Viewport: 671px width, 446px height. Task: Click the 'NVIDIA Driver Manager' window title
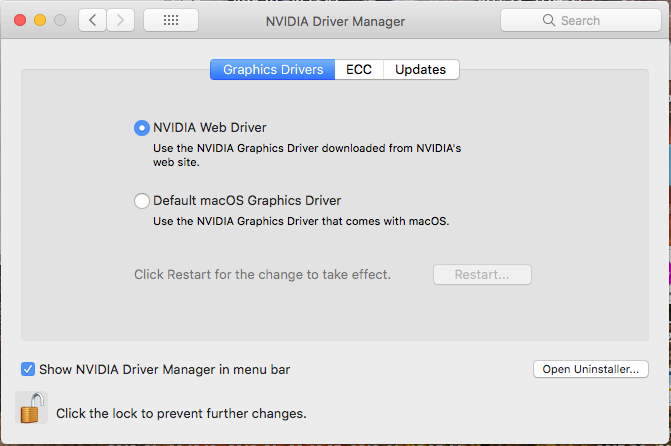336,21
